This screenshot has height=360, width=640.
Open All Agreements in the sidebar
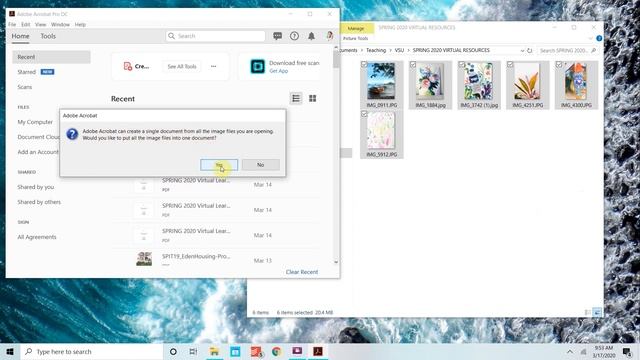(x=37, y=237)
